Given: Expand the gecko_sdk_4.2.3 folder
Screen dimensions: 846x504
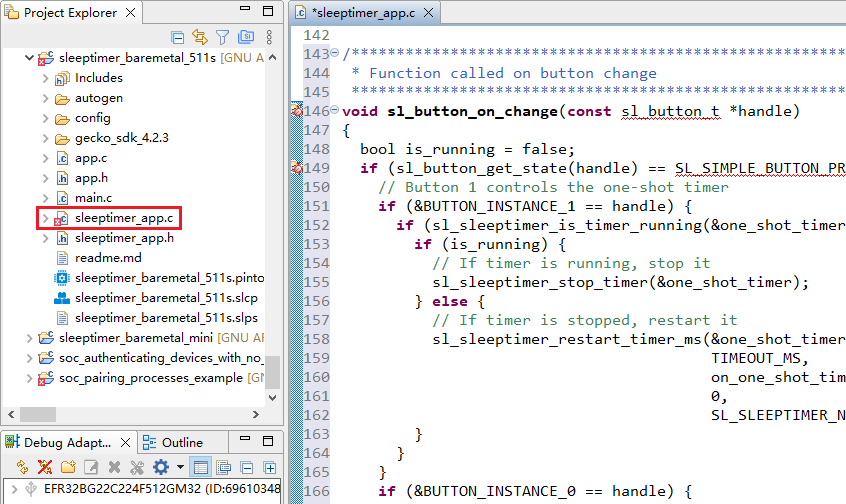Looking at the screenshot, I should [x=46, y=138].
